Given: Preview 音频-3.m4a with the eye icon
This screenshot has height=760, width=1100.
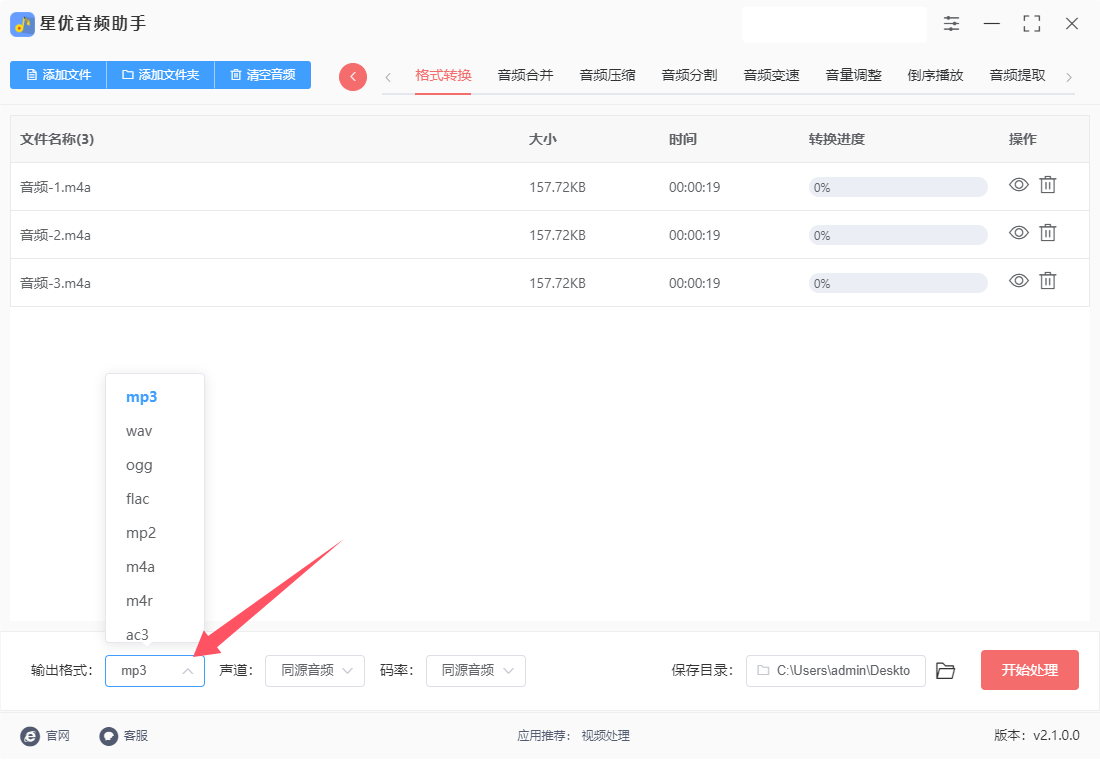Looking at the screenshot, I should 1019,281.
